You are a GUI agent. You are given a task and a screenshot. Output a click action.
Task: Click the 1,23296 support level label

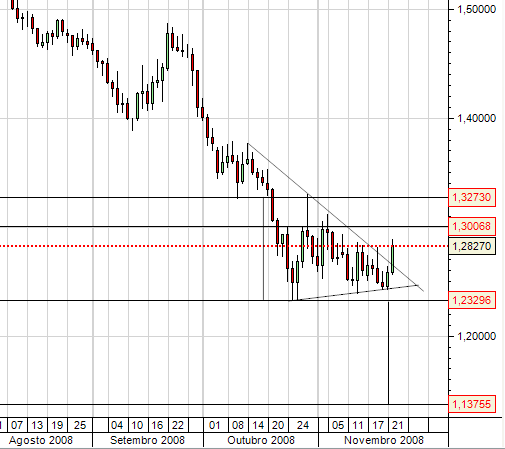click(472, 300)
